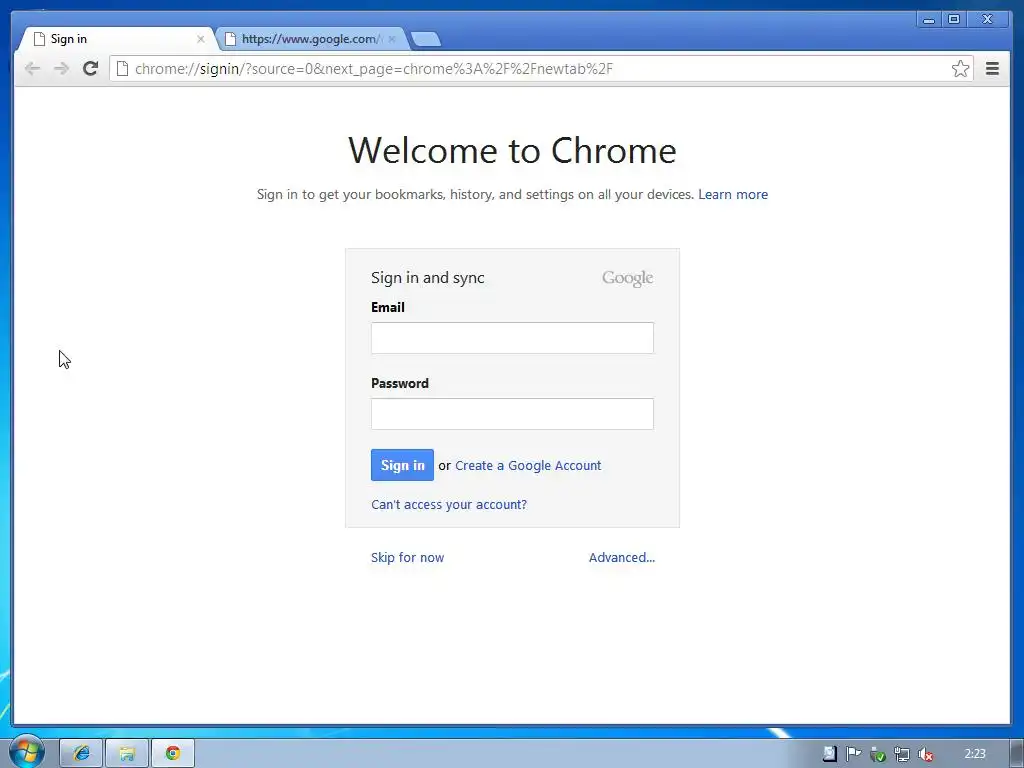
Task: Click the green security shield tray icon
Action: click(x=877, y=754)
